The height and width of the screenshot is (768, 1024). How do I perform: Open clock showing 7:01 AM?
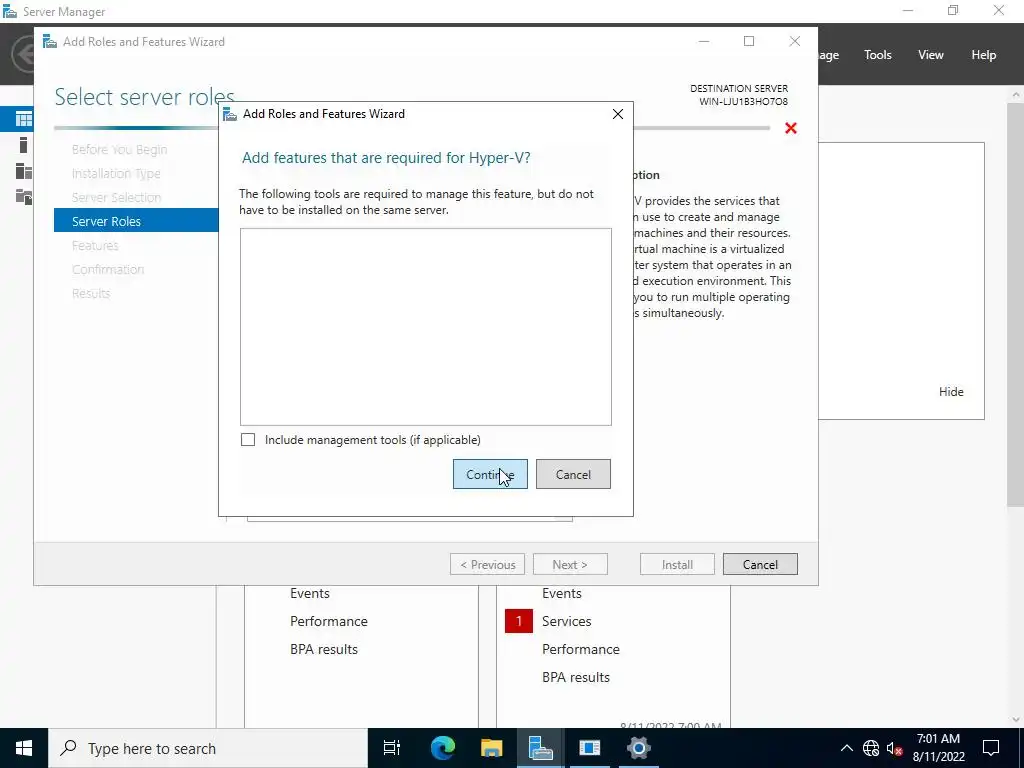coord(938,748)
